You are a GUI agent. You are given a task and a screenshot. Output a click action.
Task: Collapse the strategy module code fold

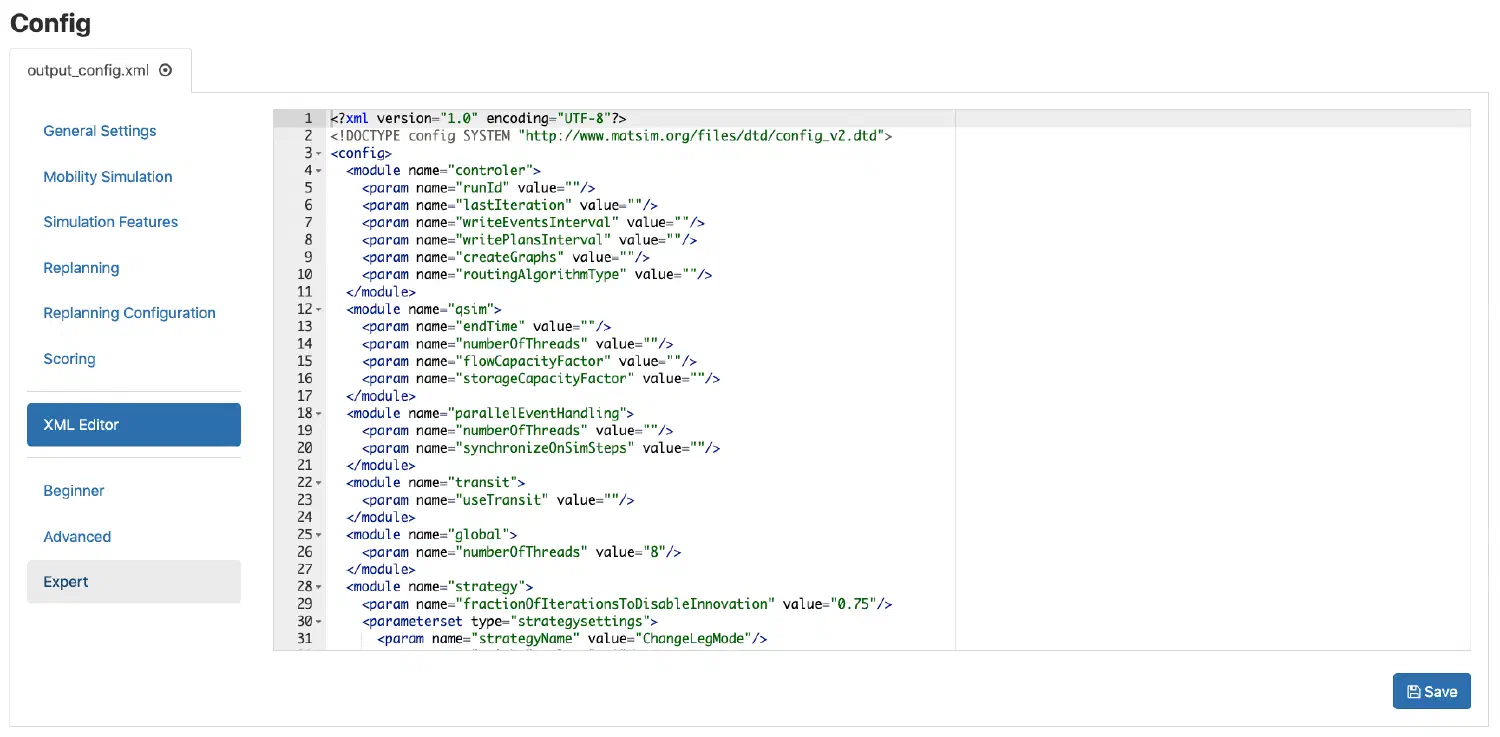pyautogui.click(x=320, y=586)
